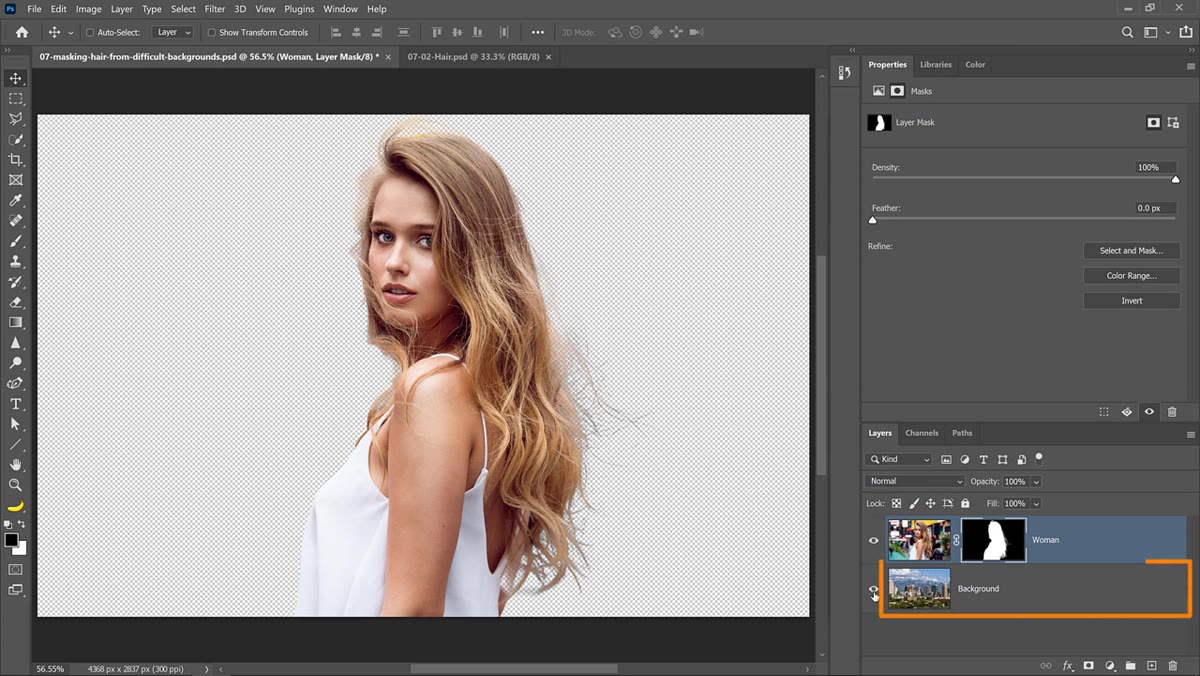Select the Move tool in toolbar

(15, 78)
